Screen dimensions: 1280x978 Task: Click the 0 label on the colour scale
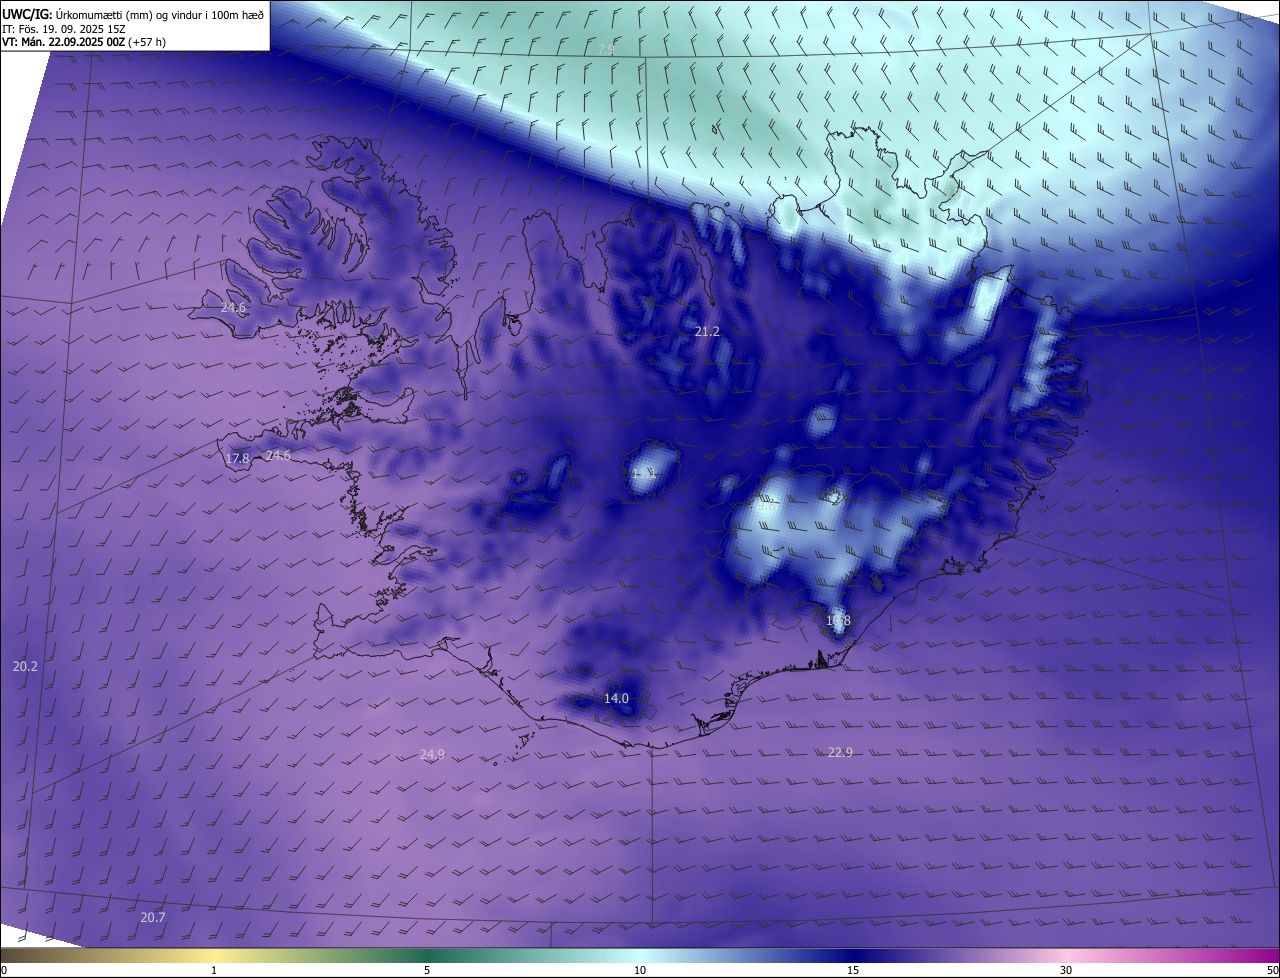(4, 970)
